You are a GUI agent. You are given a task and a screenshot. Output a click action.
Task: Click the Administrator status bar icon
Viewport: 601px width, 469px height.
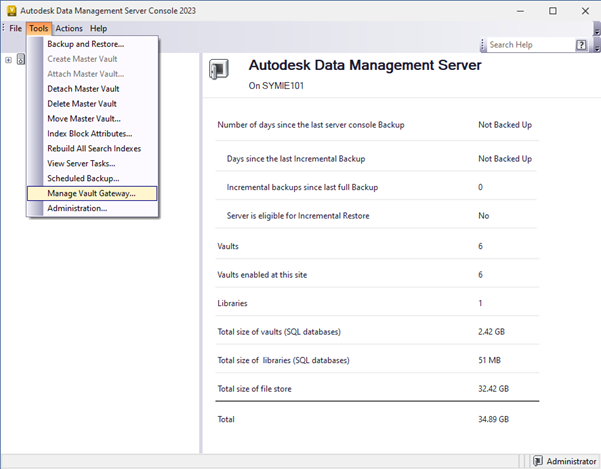(x=538, y=461)
